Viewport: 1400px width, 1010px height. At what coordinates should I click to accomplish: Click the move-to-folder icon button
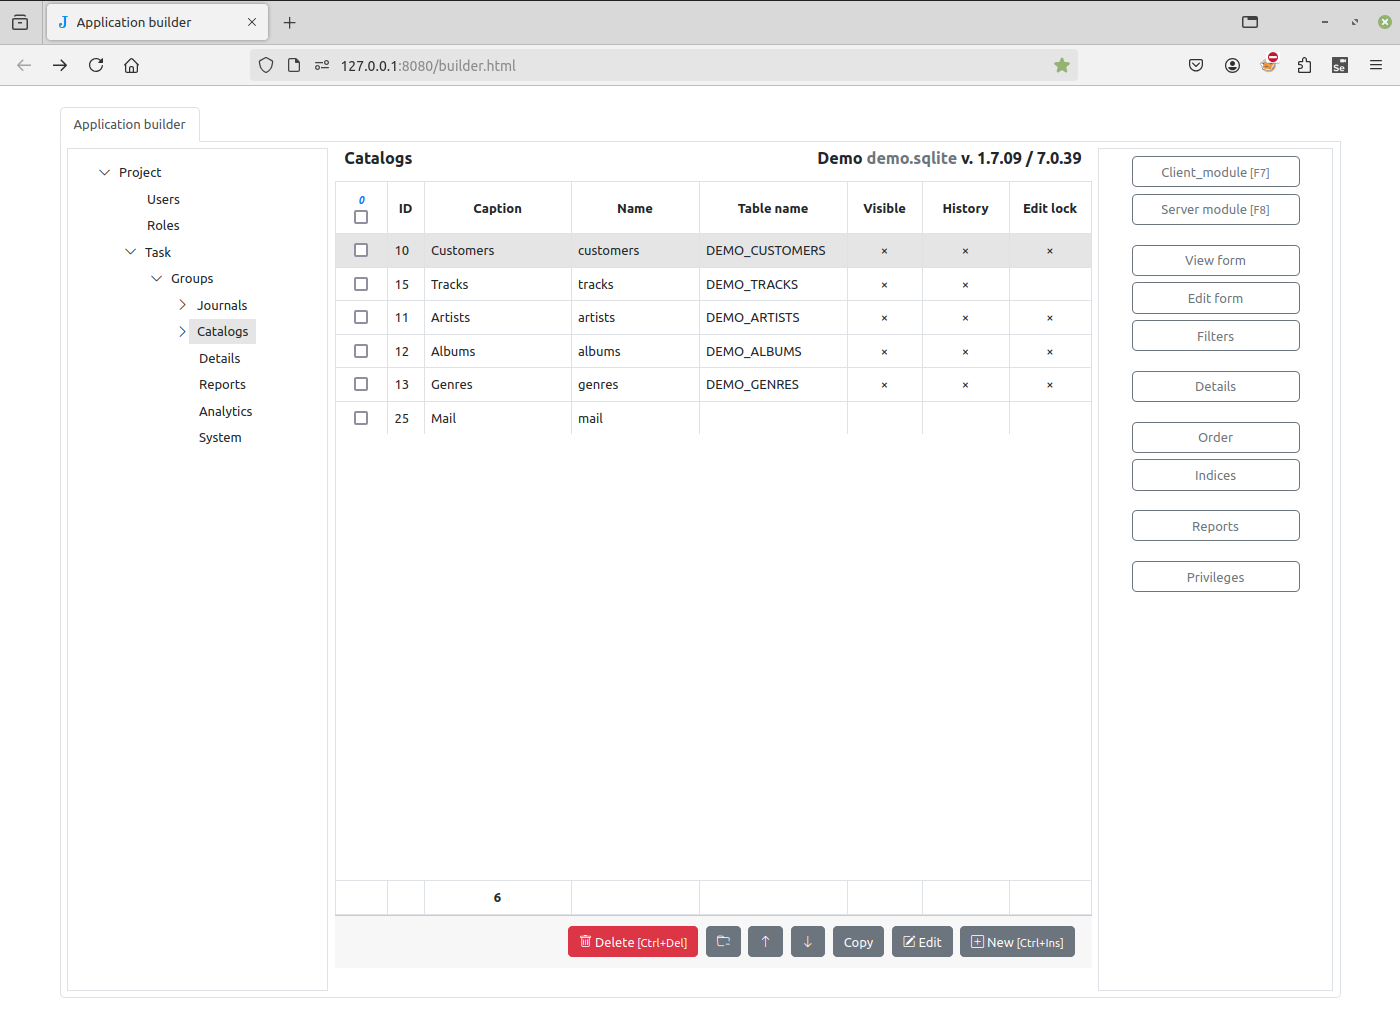point(723,942)
